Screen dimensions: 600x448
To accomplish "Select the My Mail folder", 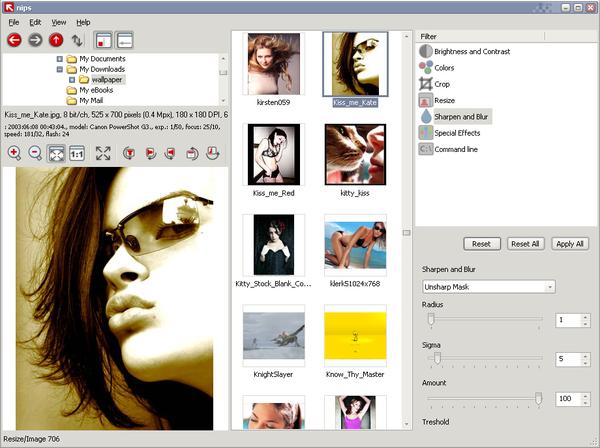I will click(x=91, y=101).
